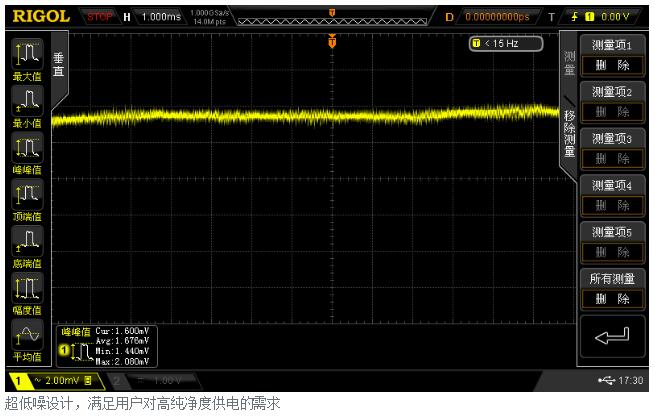
Task: Click the orange trigger position marker on the grid
Action: click(332, 43)
